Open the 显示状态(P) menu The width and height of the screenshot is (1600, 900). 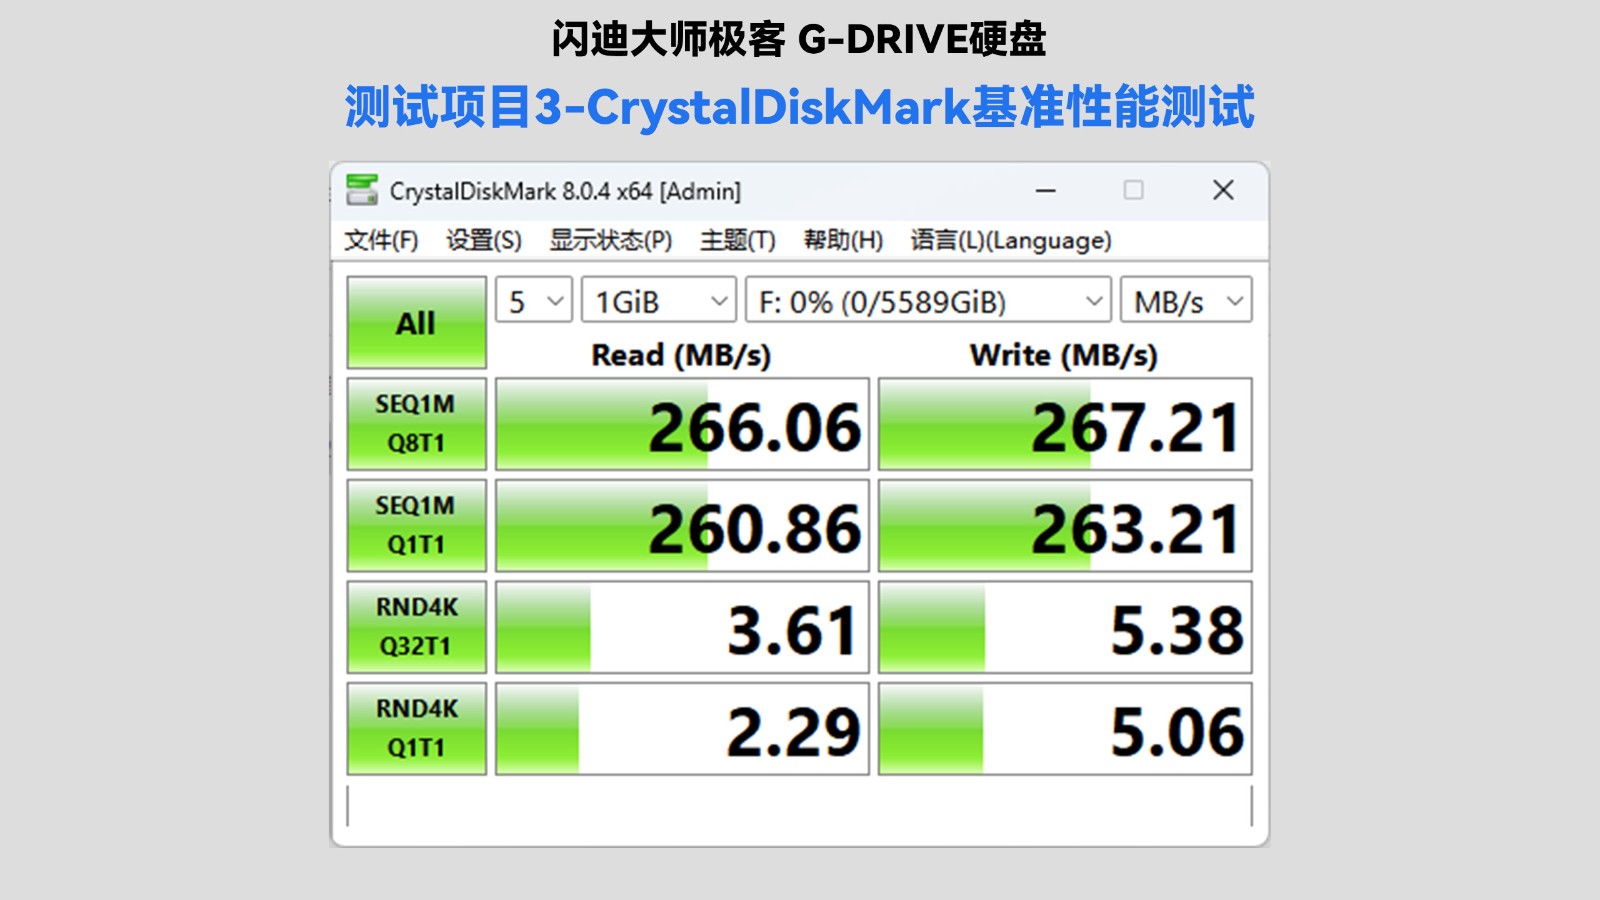click(x=611, y=241)
